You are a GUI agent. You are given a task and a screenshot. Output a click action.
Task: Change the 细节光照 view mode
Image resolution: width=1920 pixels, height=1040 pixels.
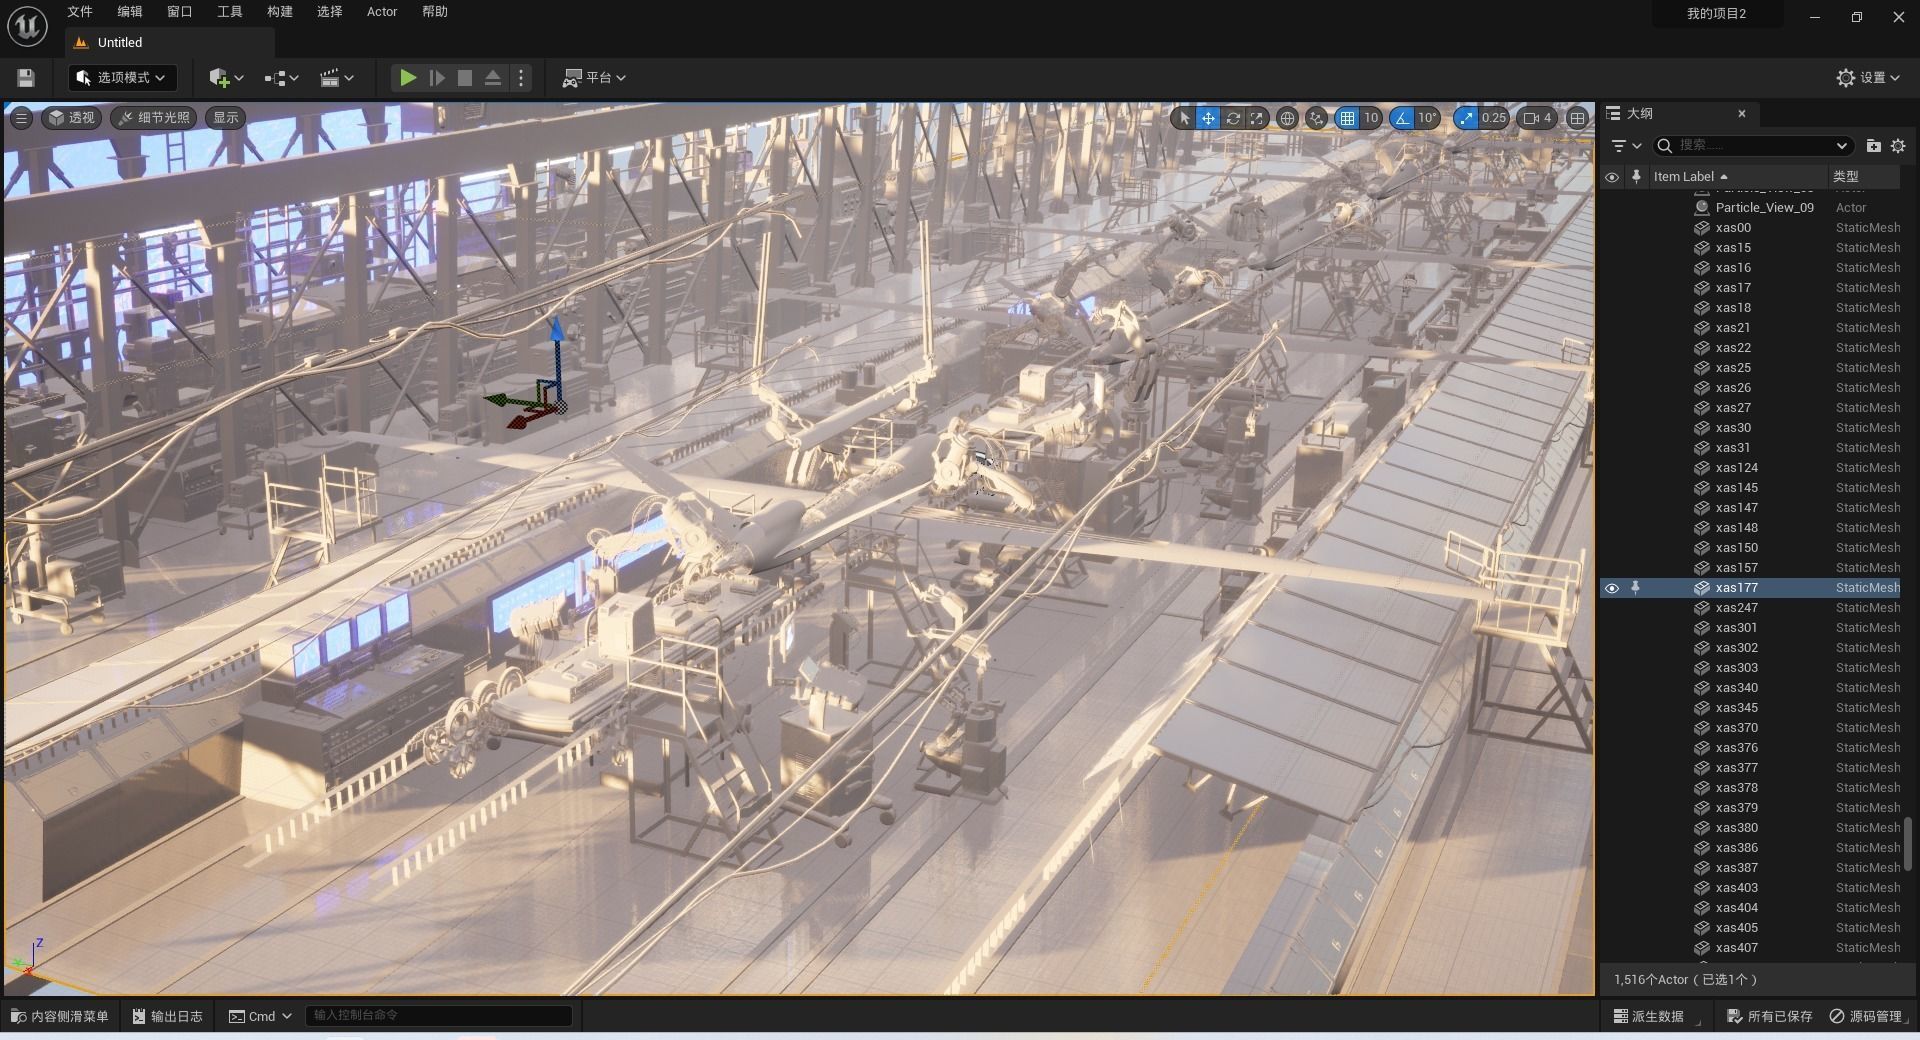(154, 118)
